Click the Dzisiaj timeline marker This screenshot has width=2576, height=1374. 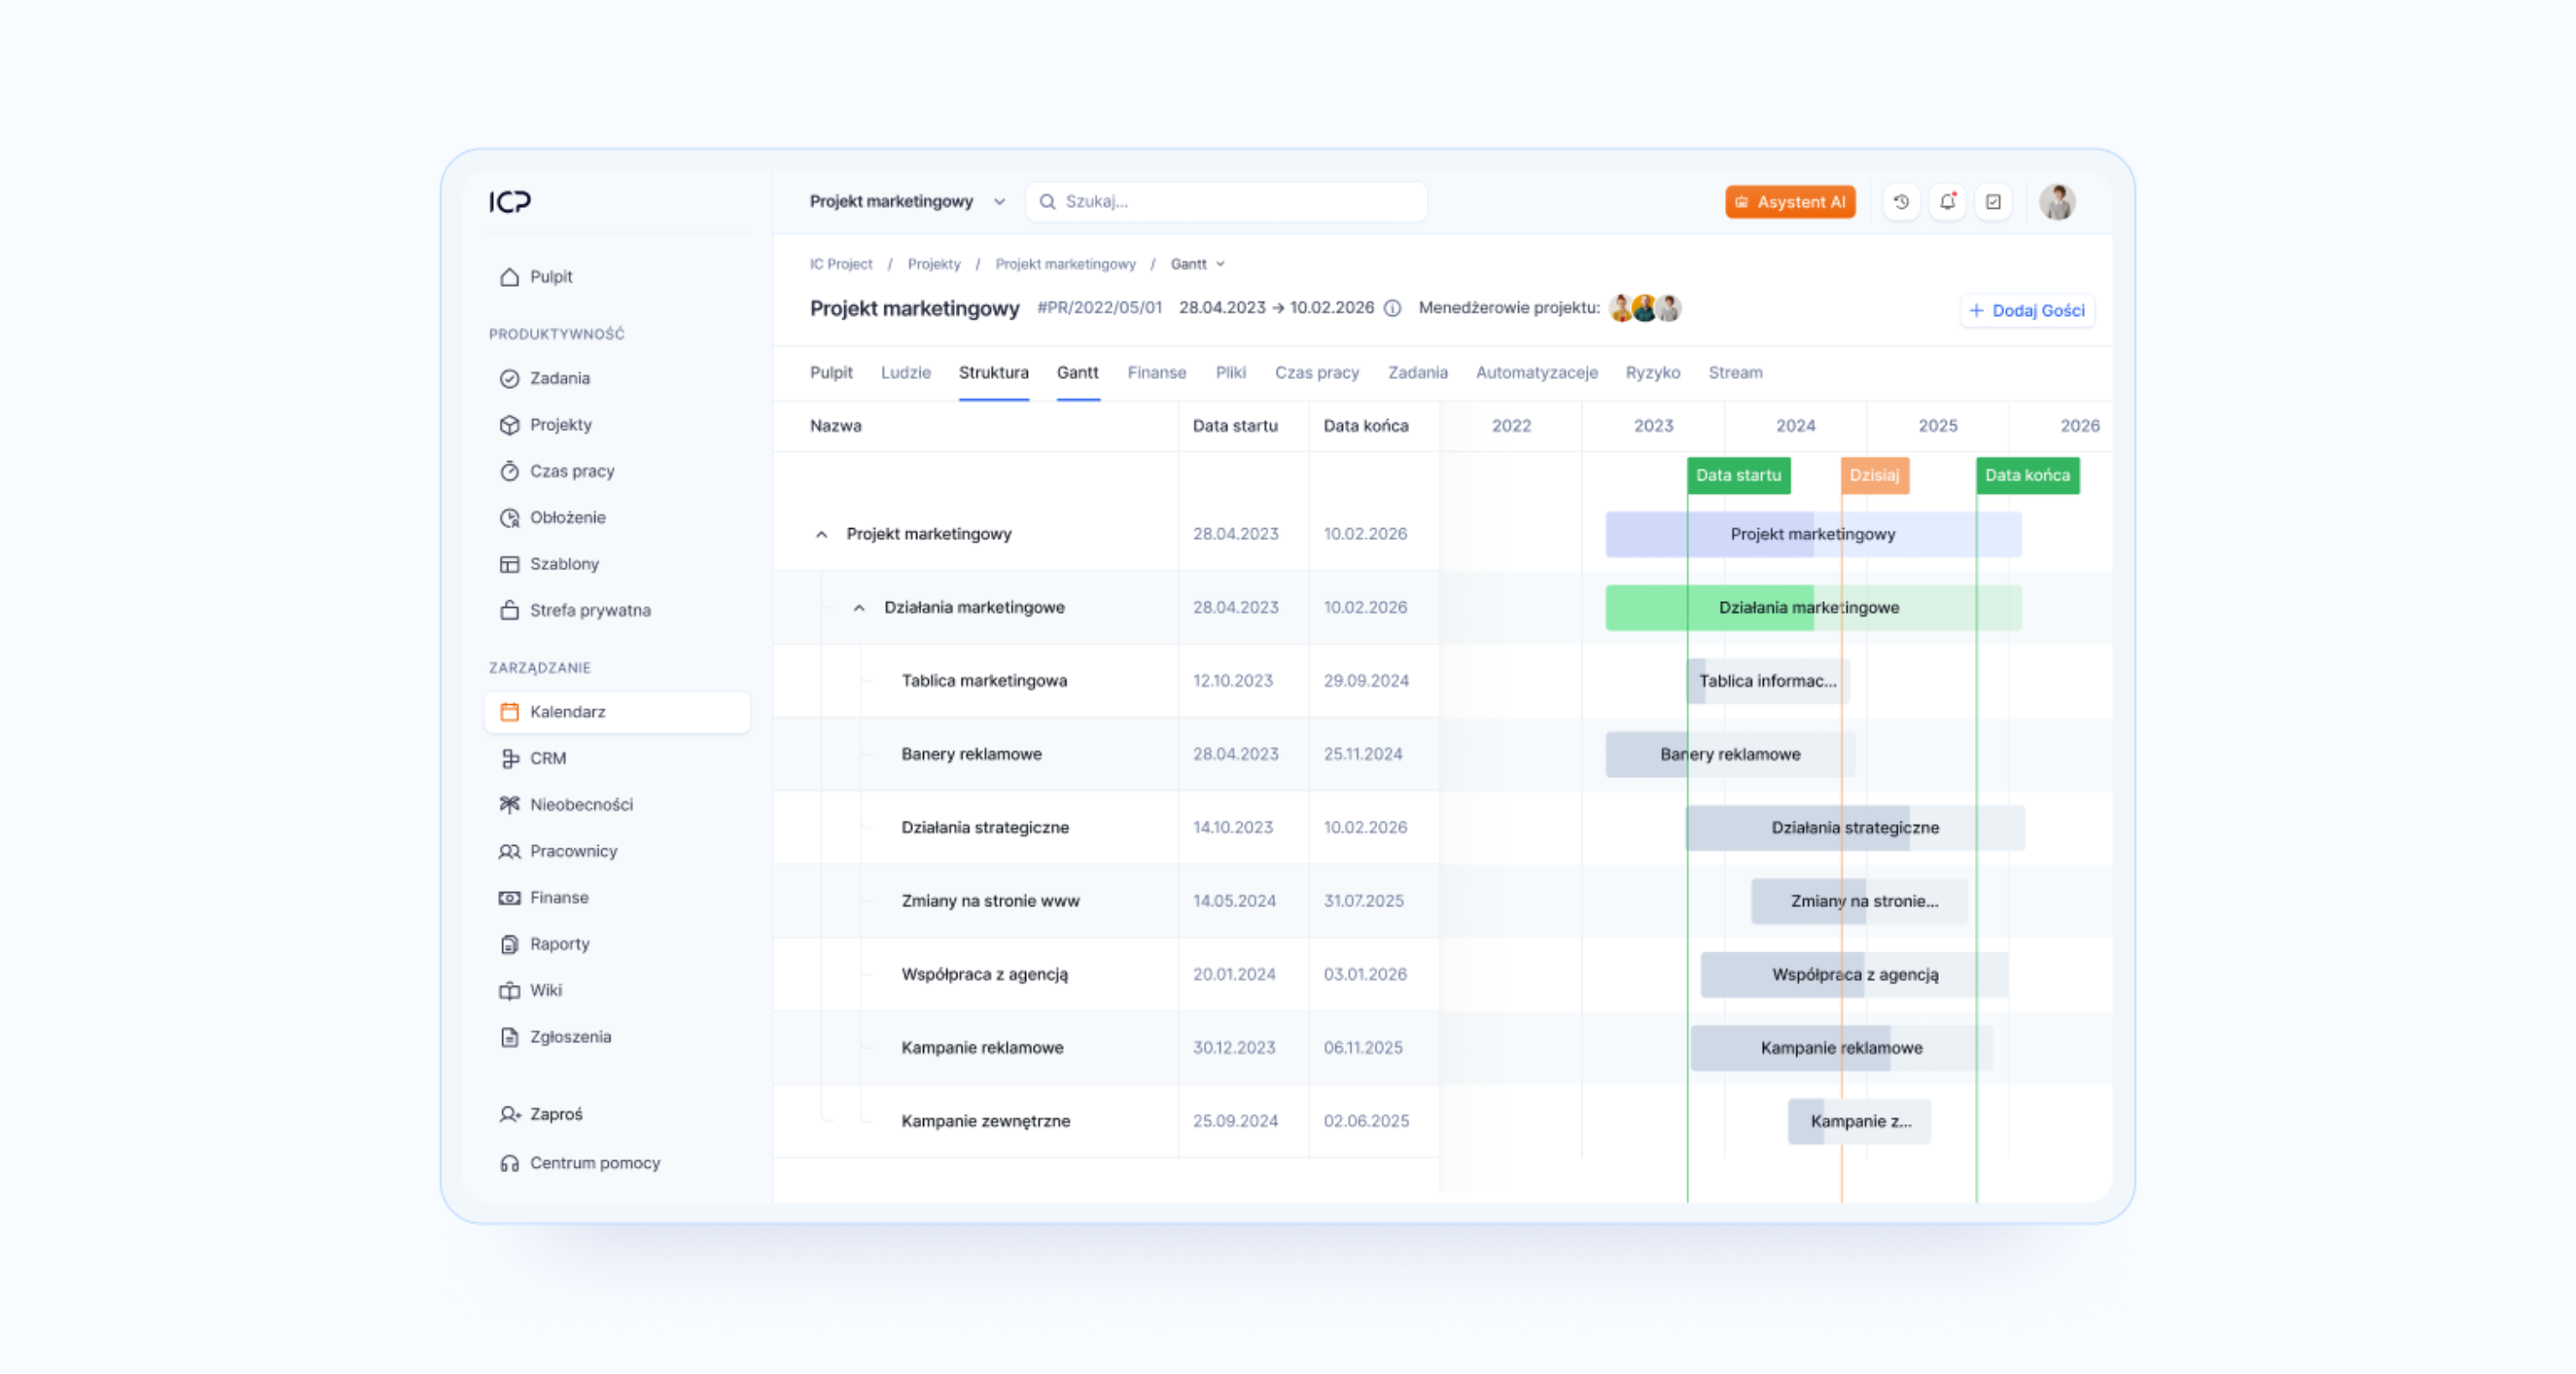coord(1874,475)
